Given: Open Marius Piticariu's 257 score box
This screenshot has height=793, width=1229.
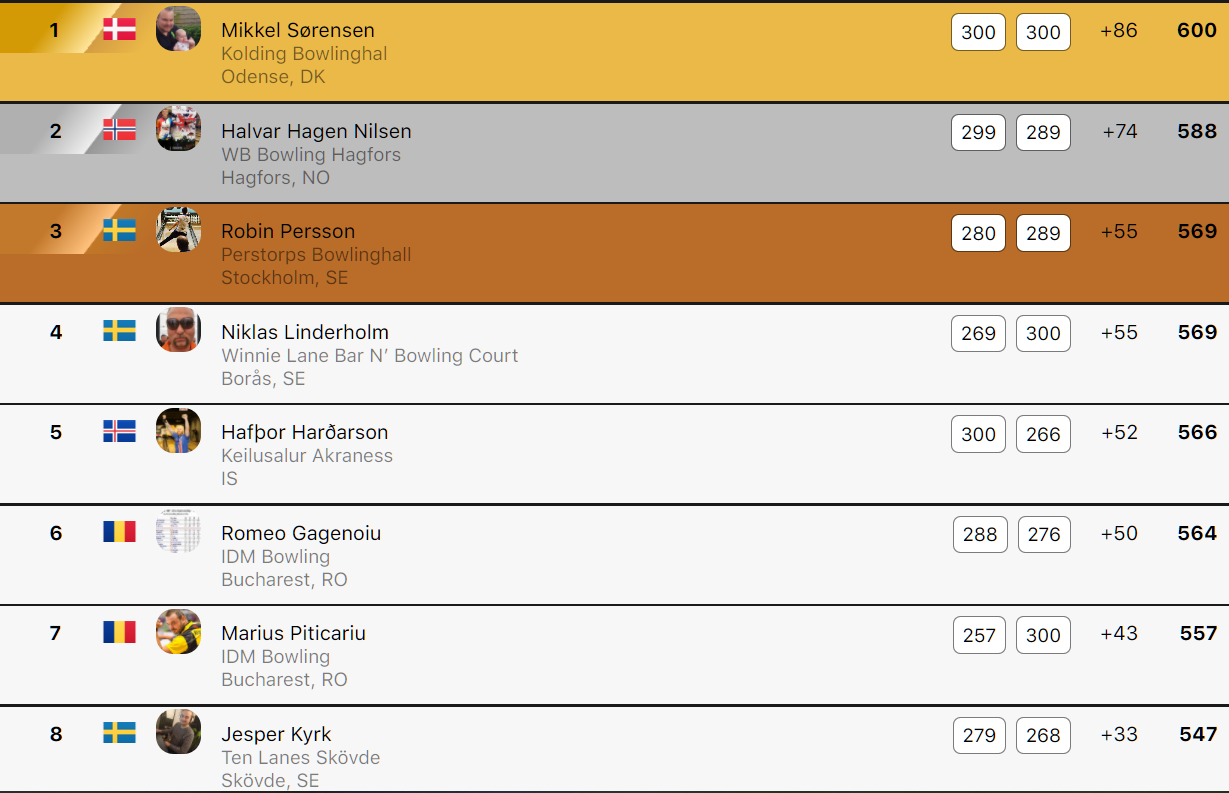Looking at the screenshot, I should click(979, 635).
